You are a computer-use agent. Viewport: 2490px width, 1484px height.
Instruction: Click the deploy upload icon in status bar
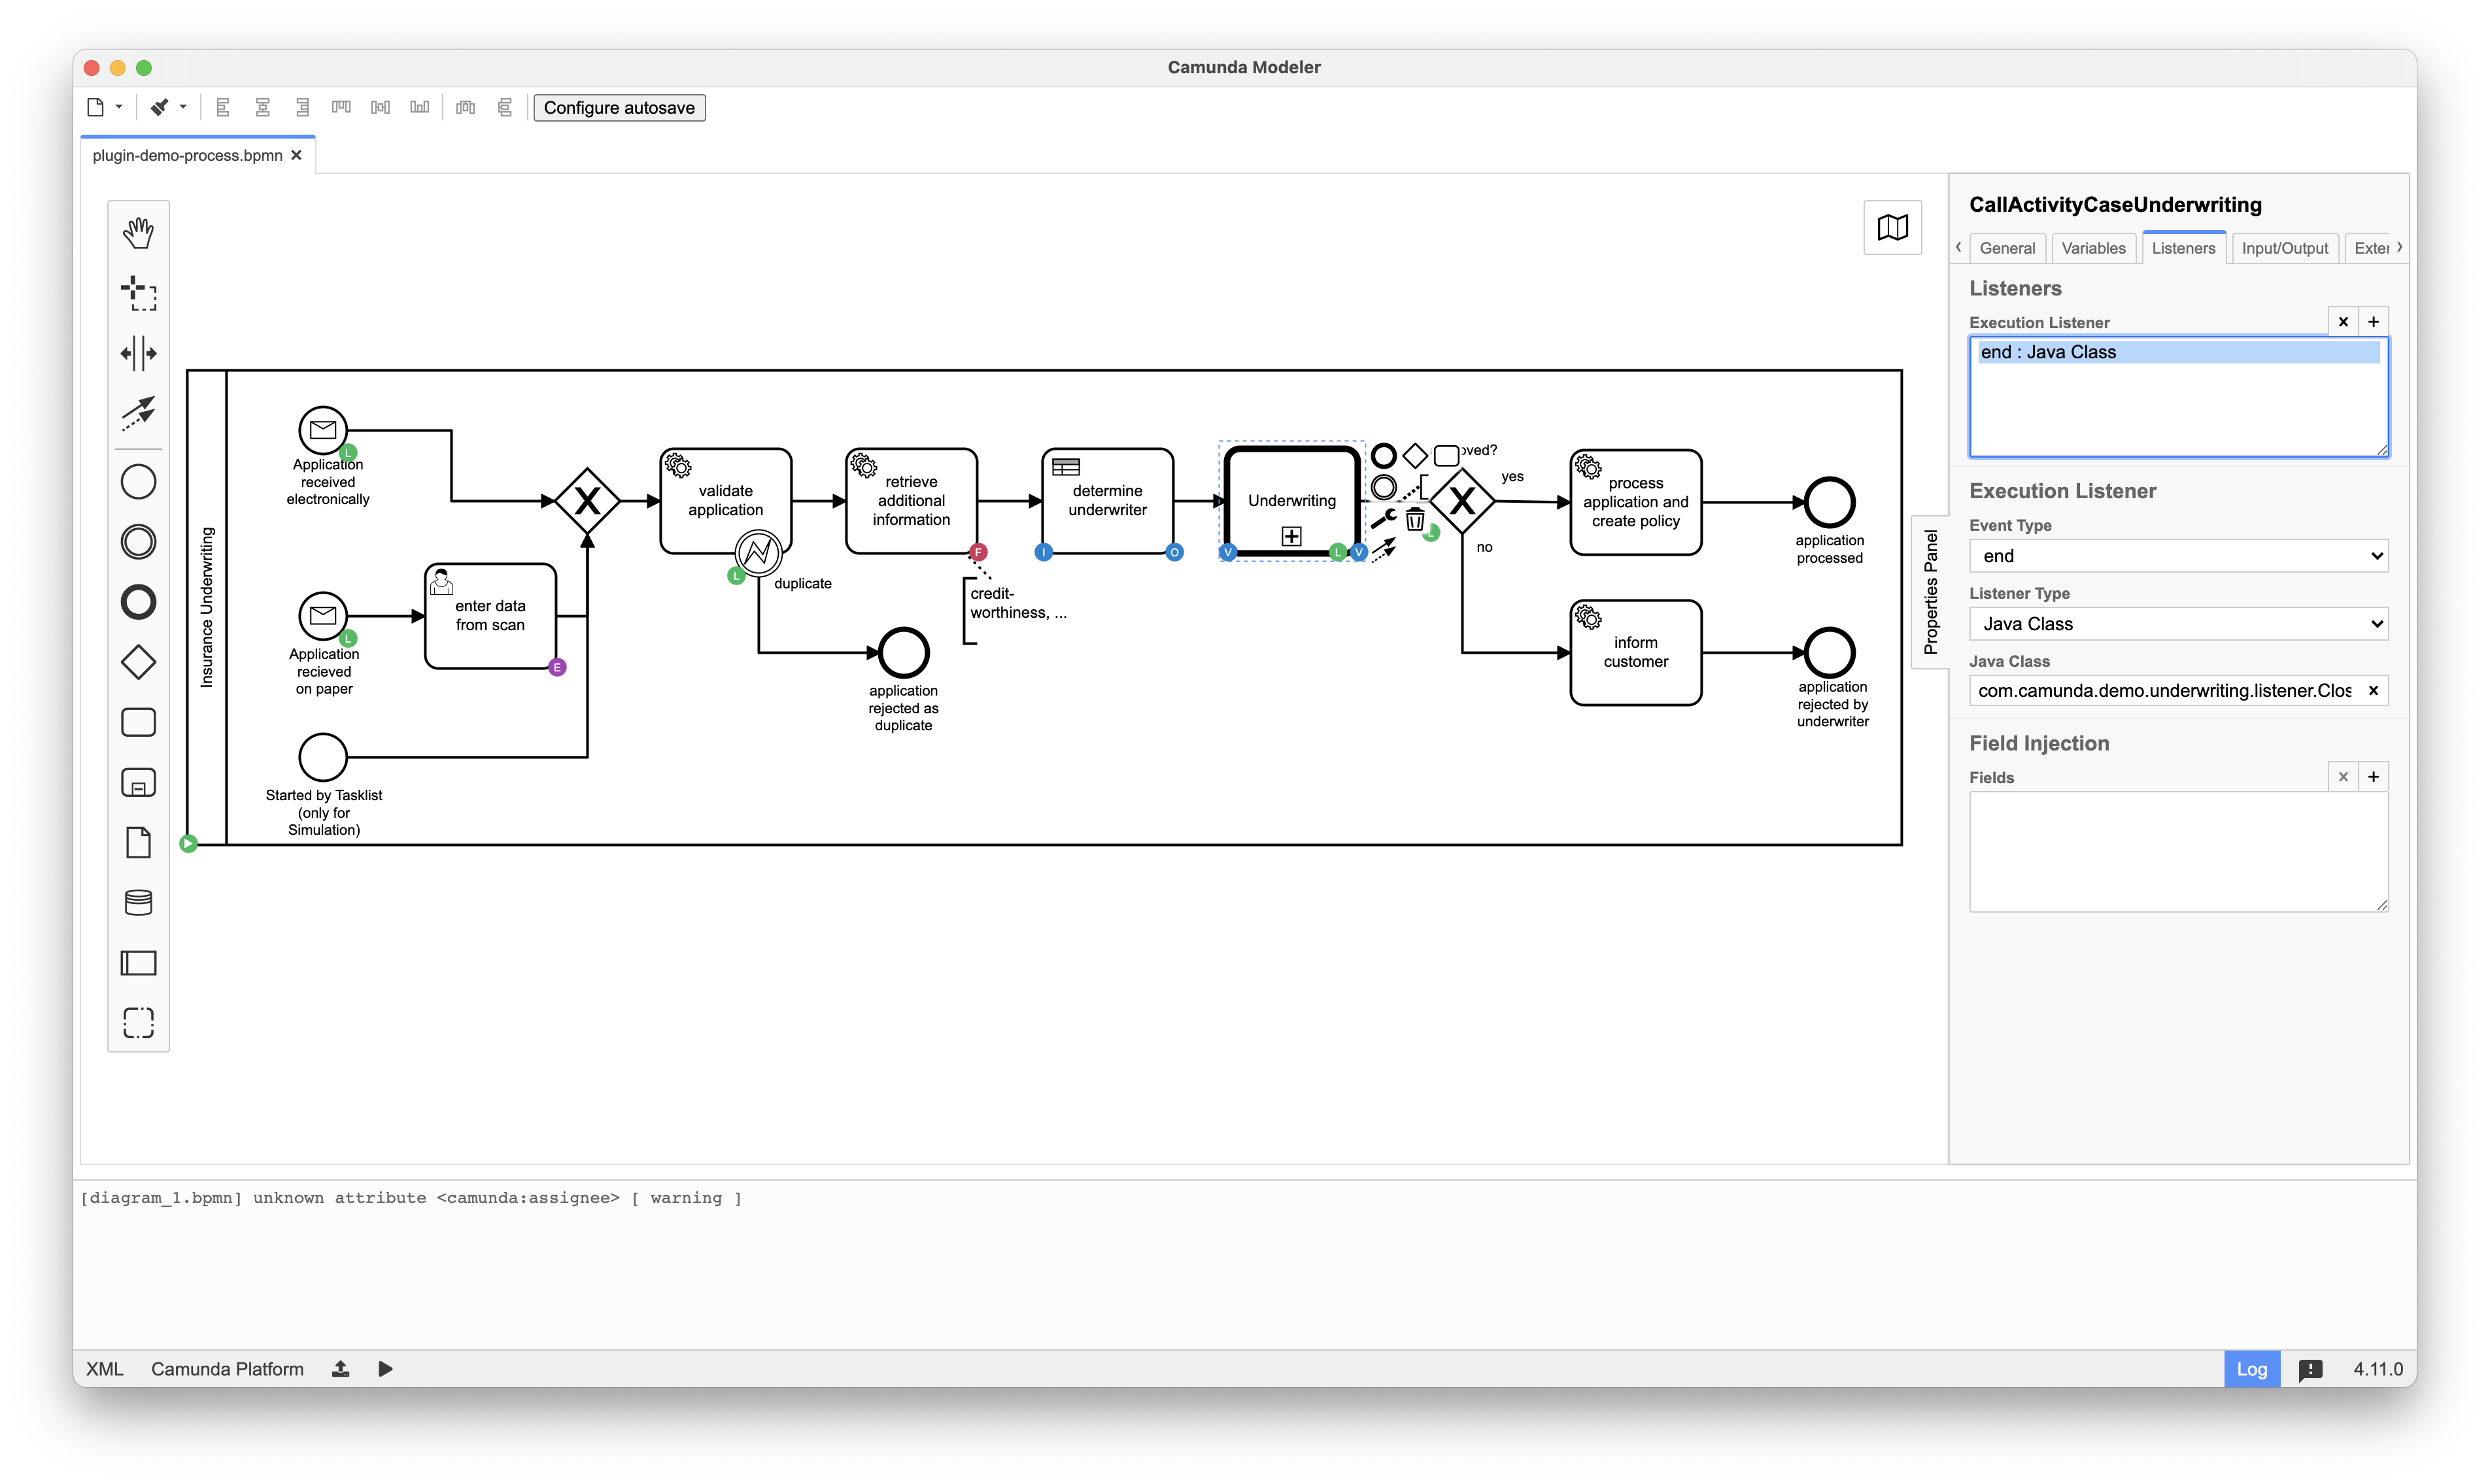pos(341,1369)
